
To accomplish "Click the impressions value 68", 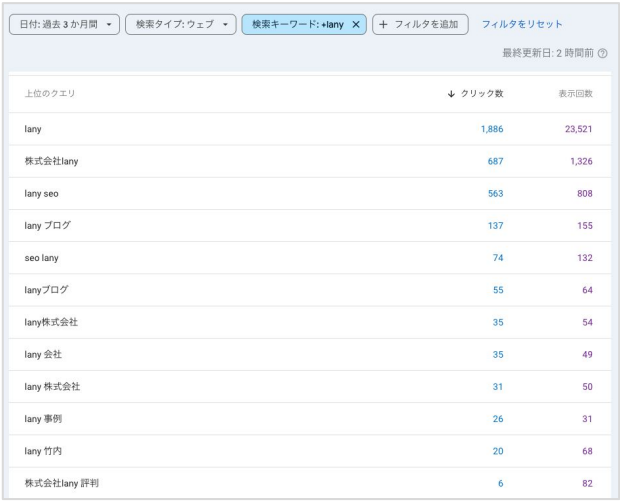I will click(587, 451).
